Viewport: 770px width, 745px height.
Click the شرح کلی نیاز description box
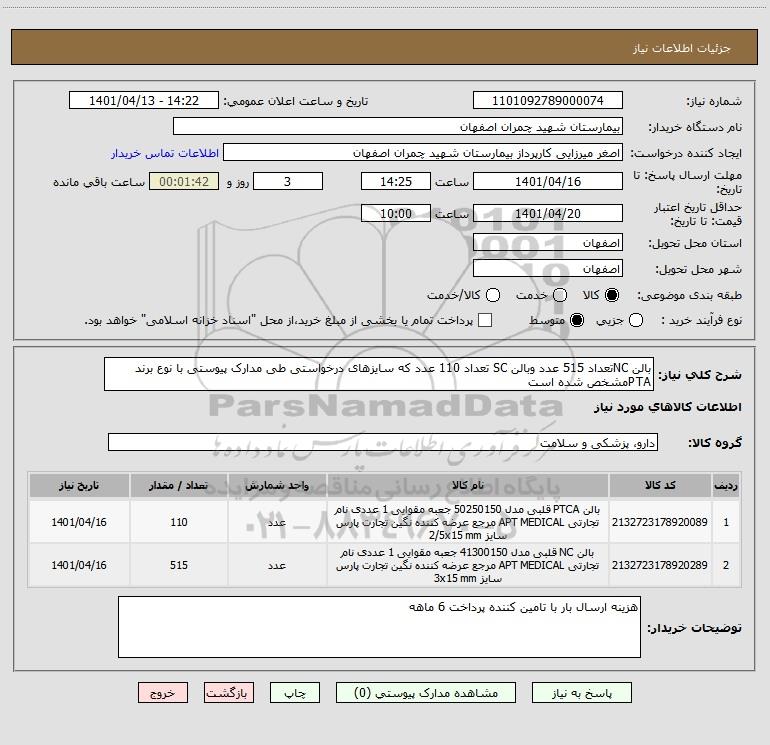coord(379,374)
